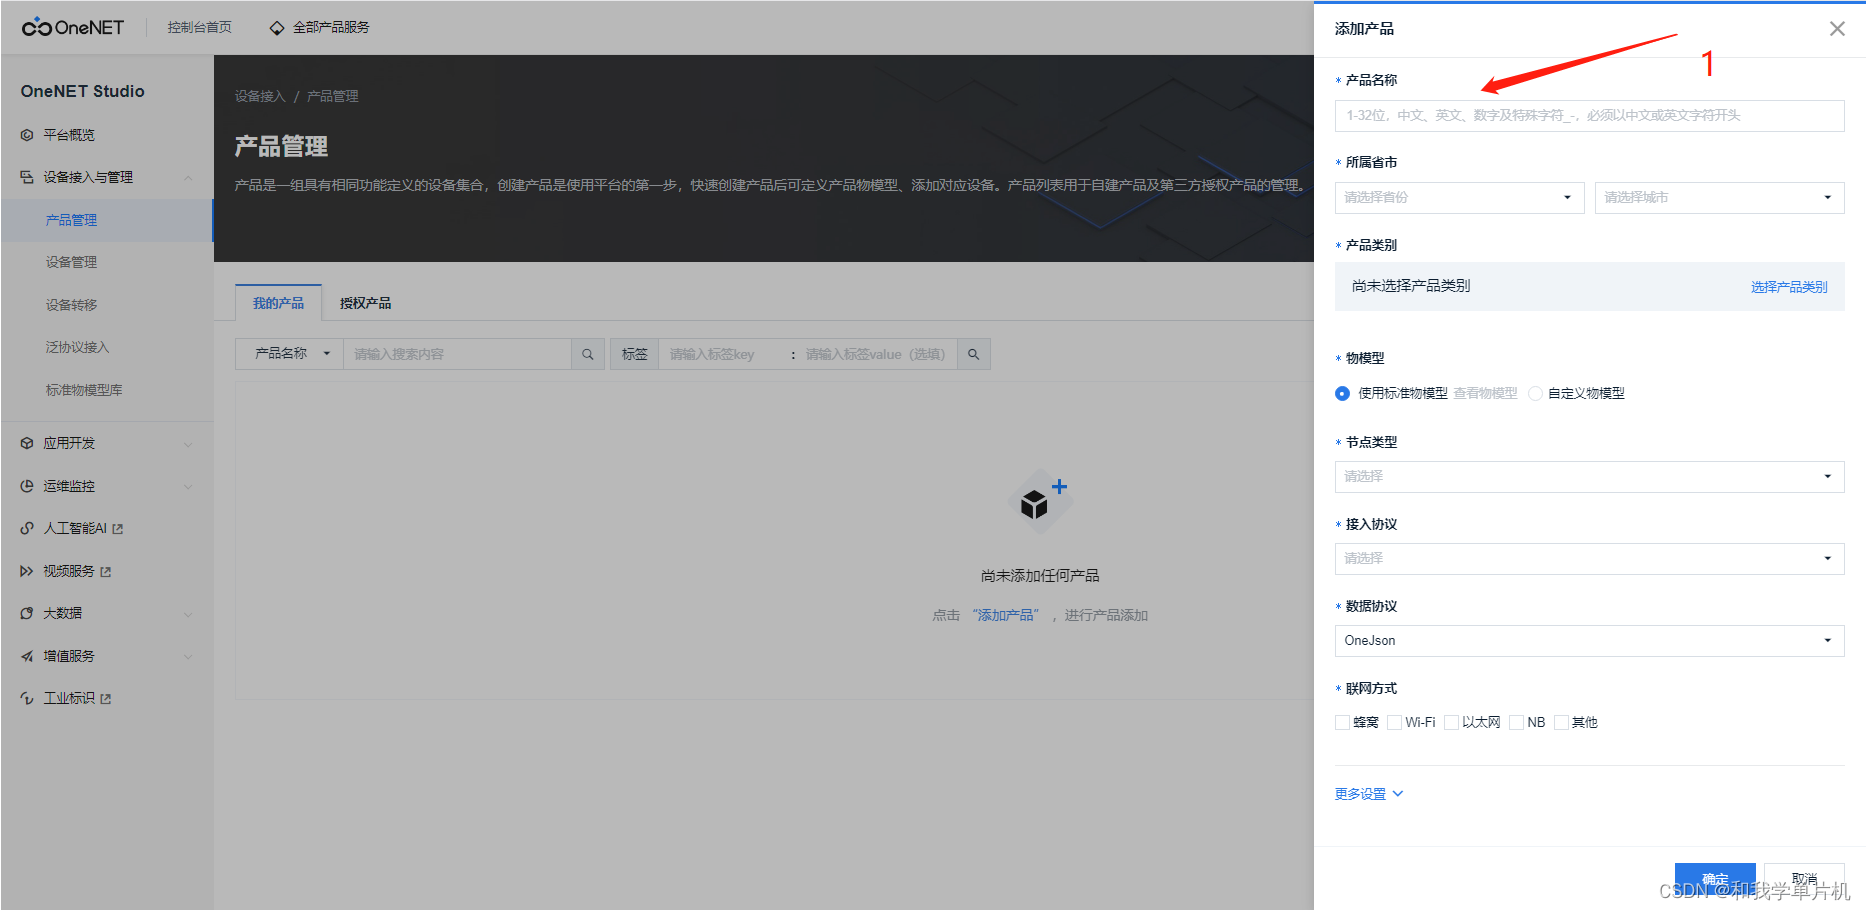Screen dimensions: 1866x910
Task: Open the 请选择省份 province dropdown
Action: pyautogui.click(x=1458, y=197)
